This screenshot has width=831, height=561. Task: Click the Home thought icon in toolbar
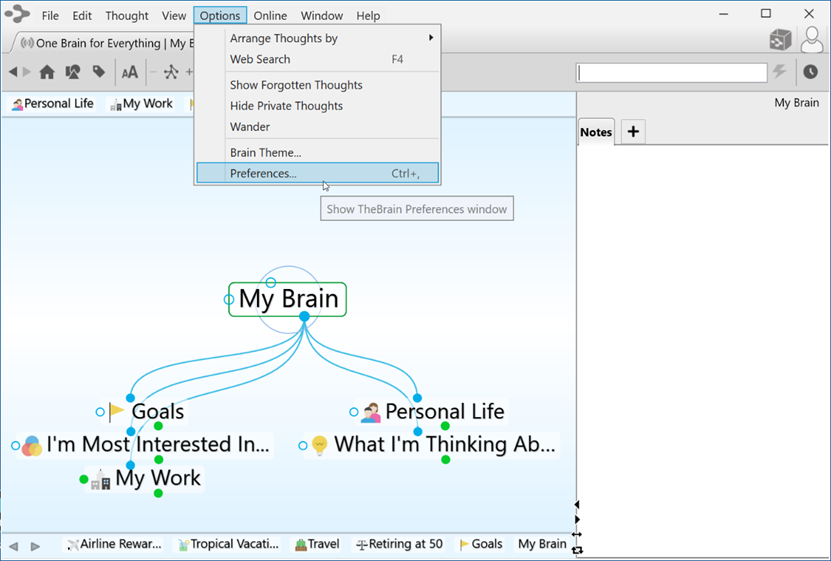click(47, 72)
